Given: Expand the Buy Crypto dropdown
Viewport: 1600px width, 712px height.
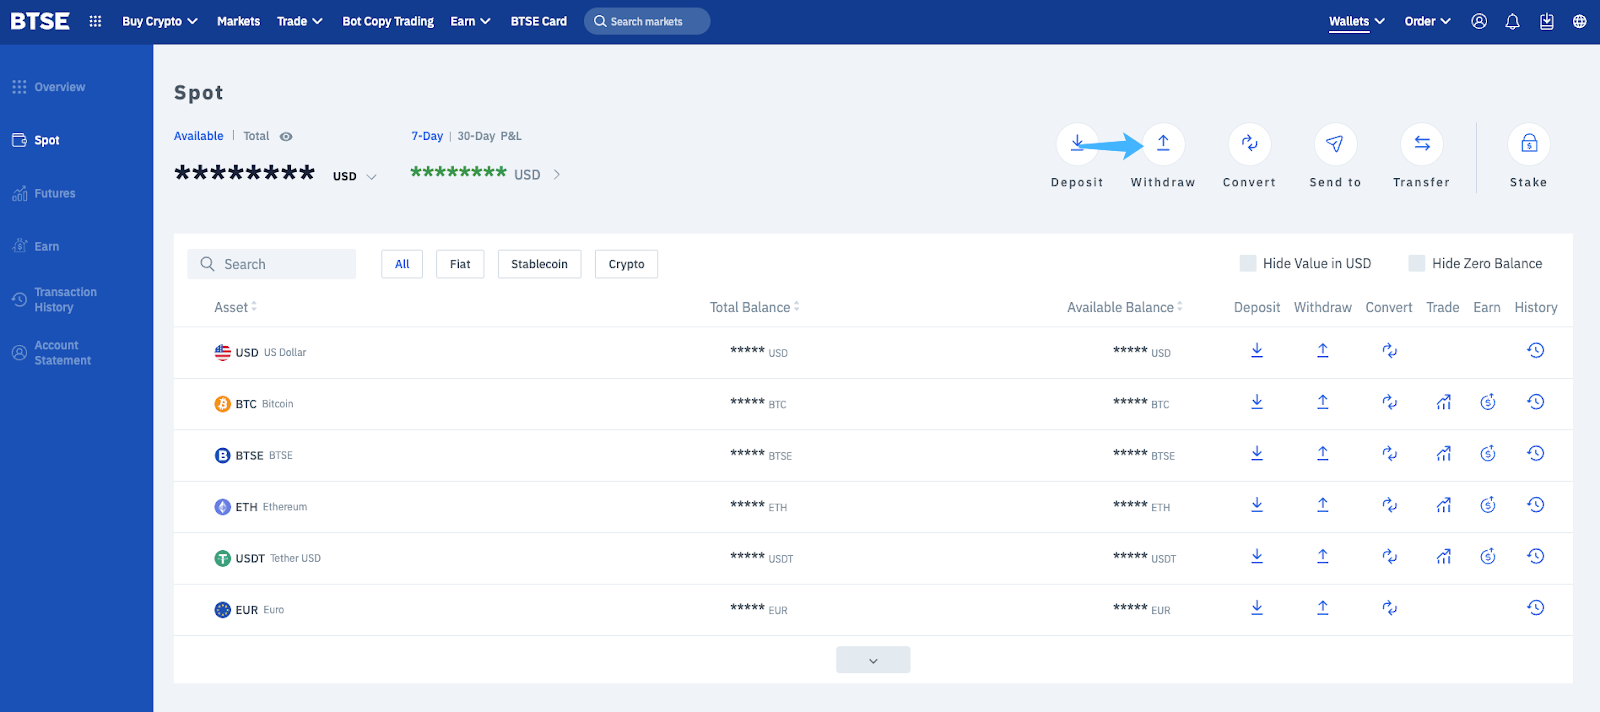Looking at the screenshot, I should [x=160, y=21].
